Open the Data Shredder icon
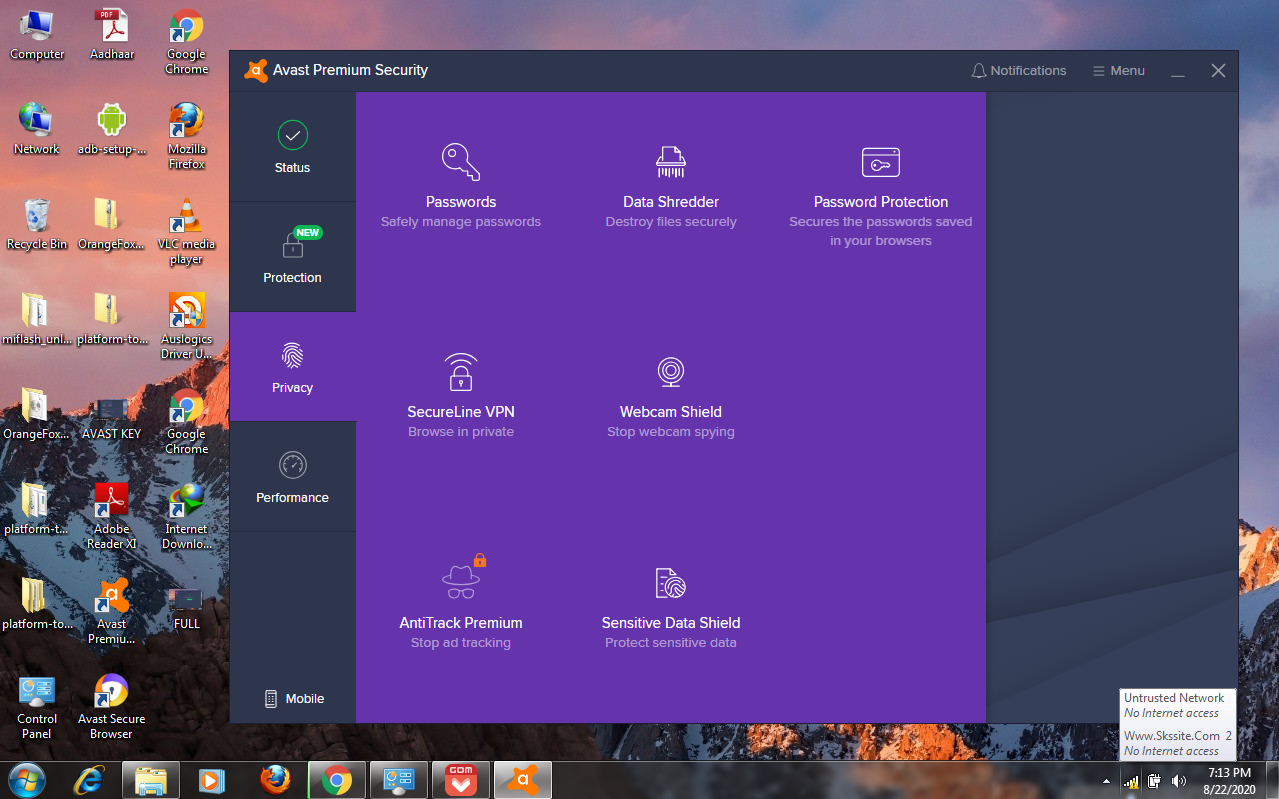1279x799 pixels. (671, 161)
